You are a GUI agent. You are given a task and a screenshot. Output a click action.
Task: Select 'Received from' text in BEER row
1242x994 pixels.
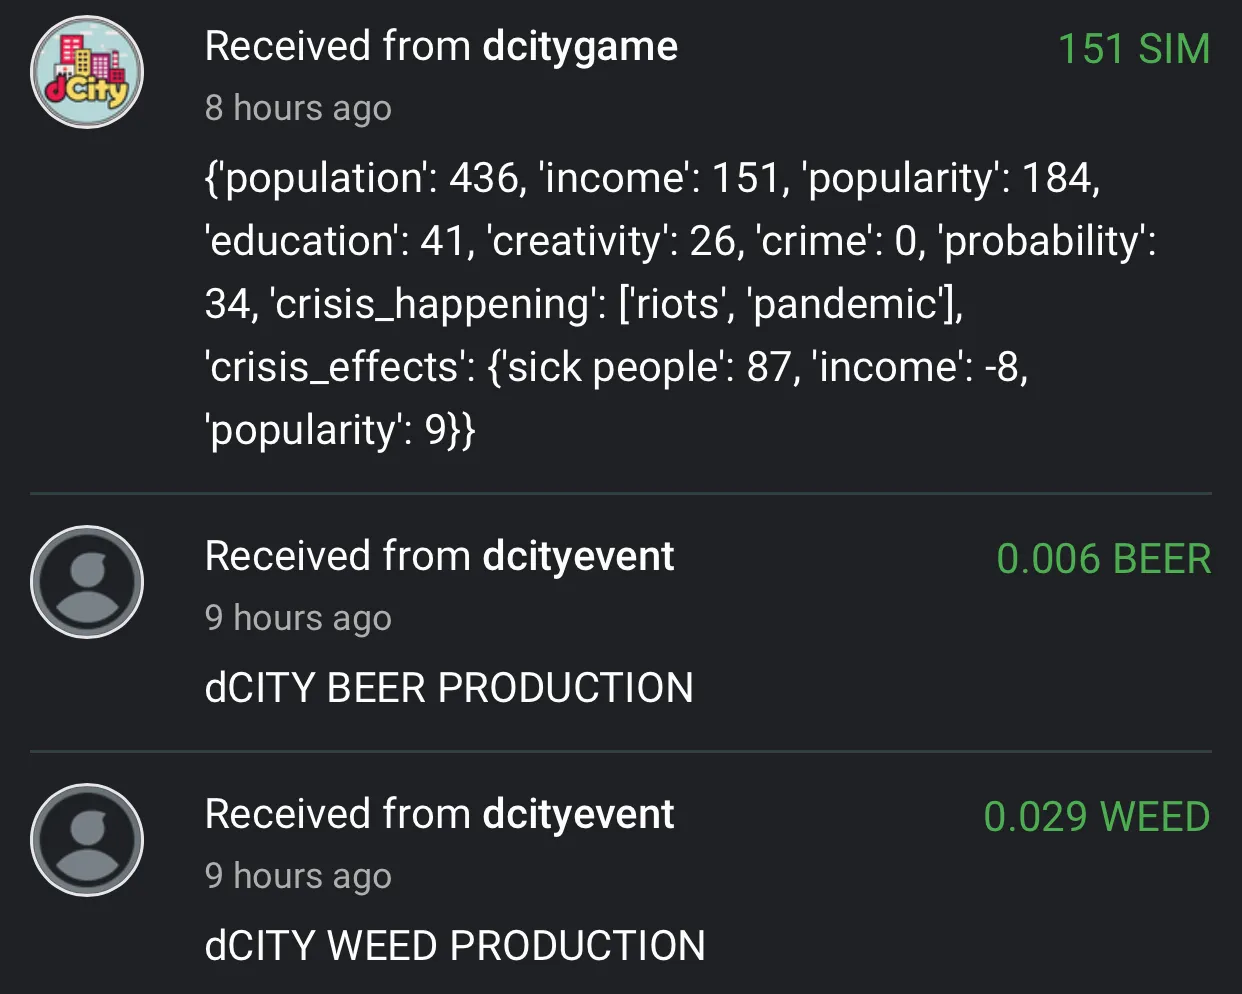[x=338, y=556]
